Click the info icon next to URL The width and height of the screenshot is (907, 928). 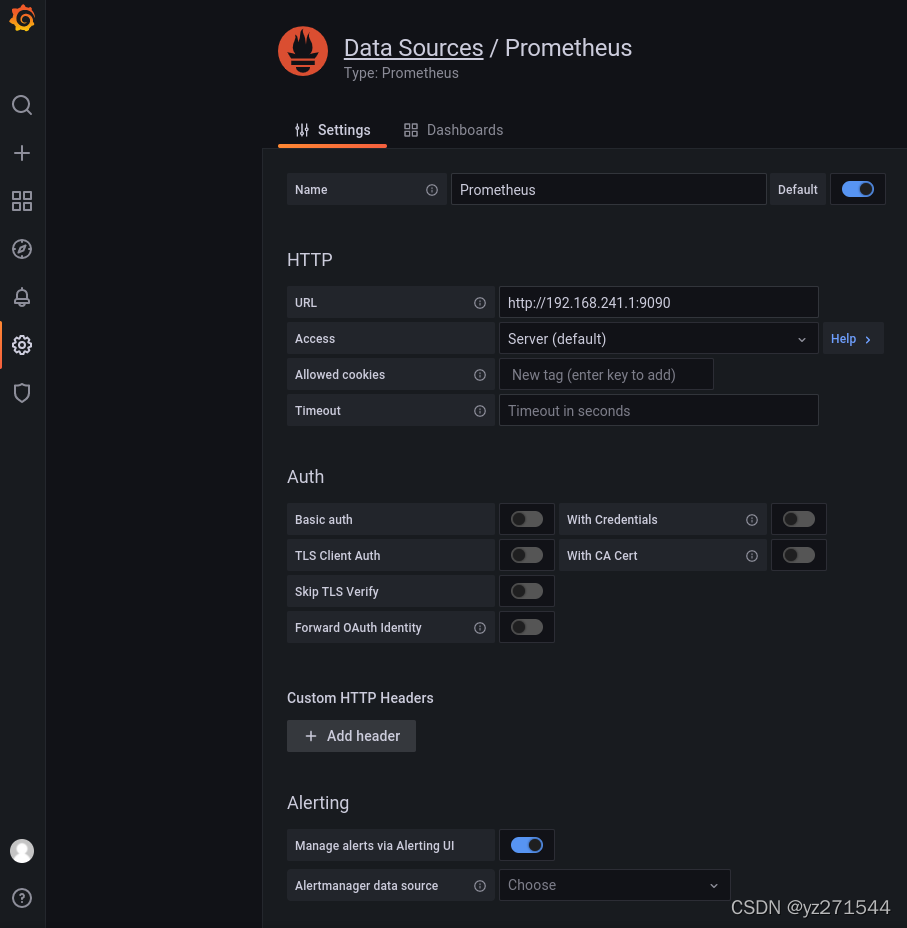tap(480, 303)
